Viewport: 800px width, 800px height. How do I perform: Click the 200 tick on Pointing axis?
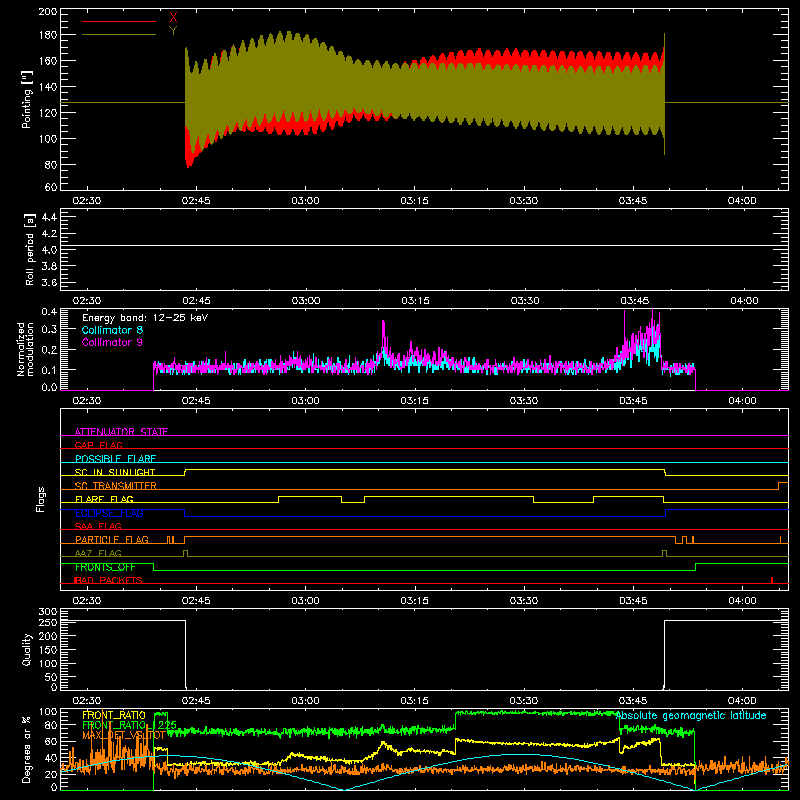[48, 11]
